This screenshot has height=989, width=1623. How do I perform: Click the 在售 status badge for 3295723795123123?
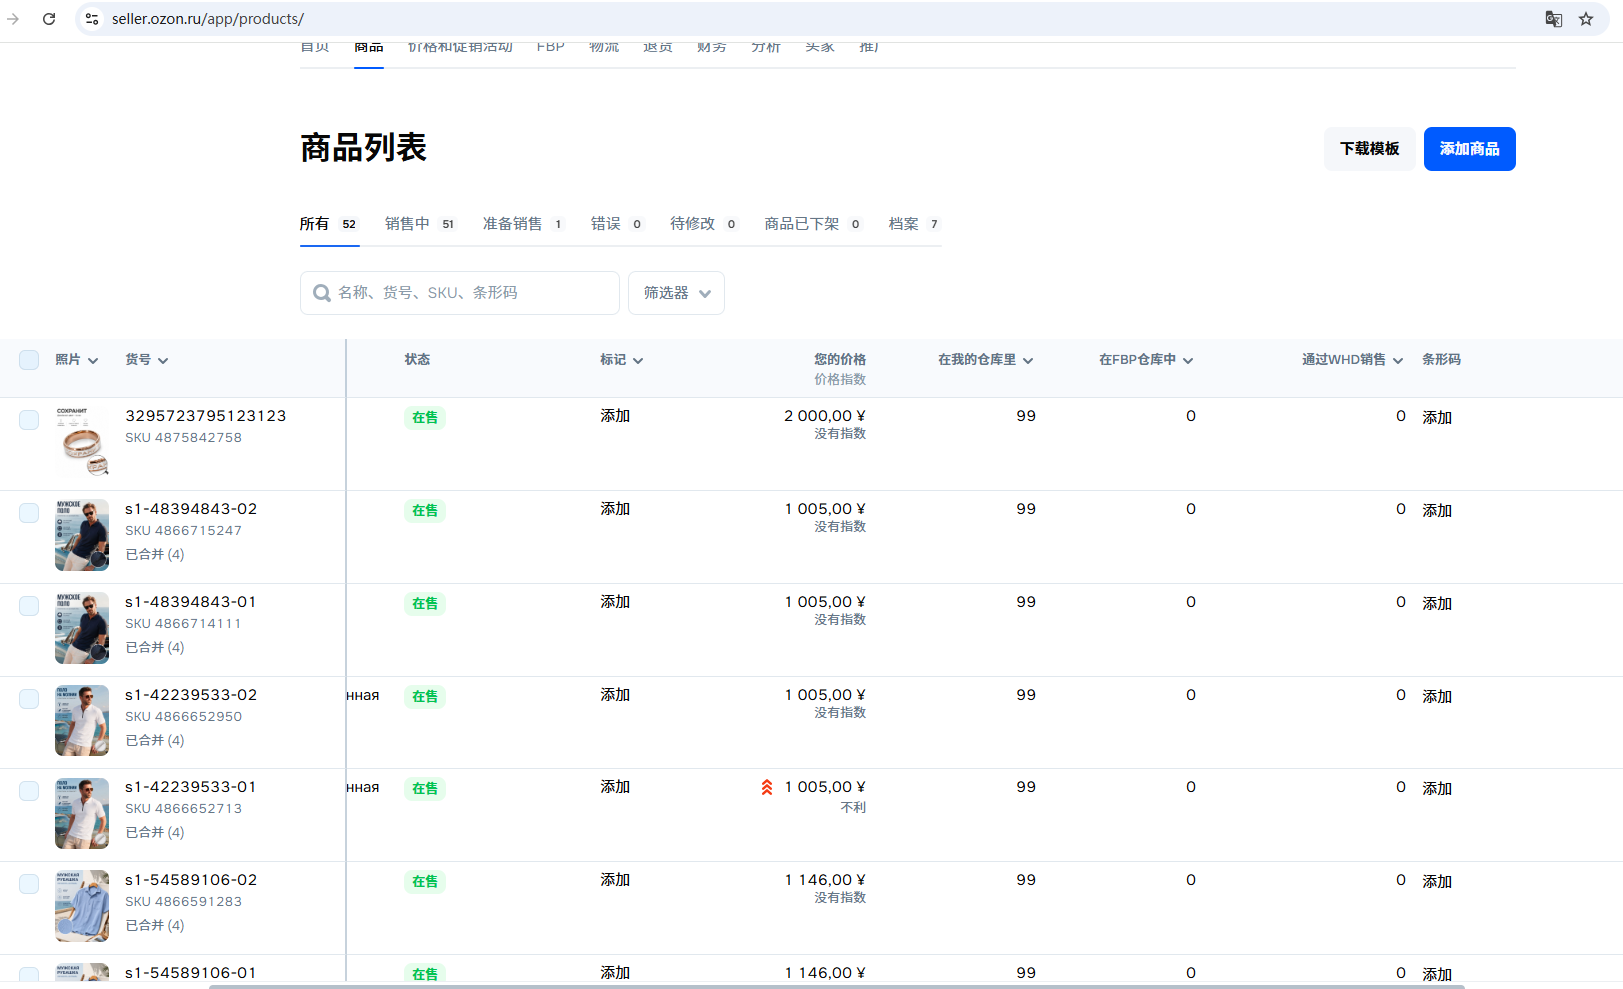425,418
